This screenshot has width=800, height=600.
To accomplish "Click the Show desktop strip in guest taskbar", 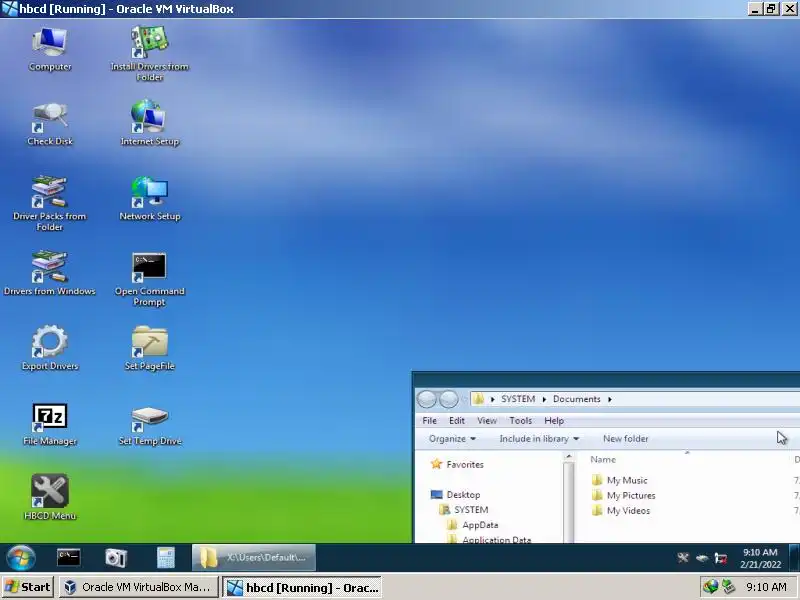I will [x=793, y=557].
